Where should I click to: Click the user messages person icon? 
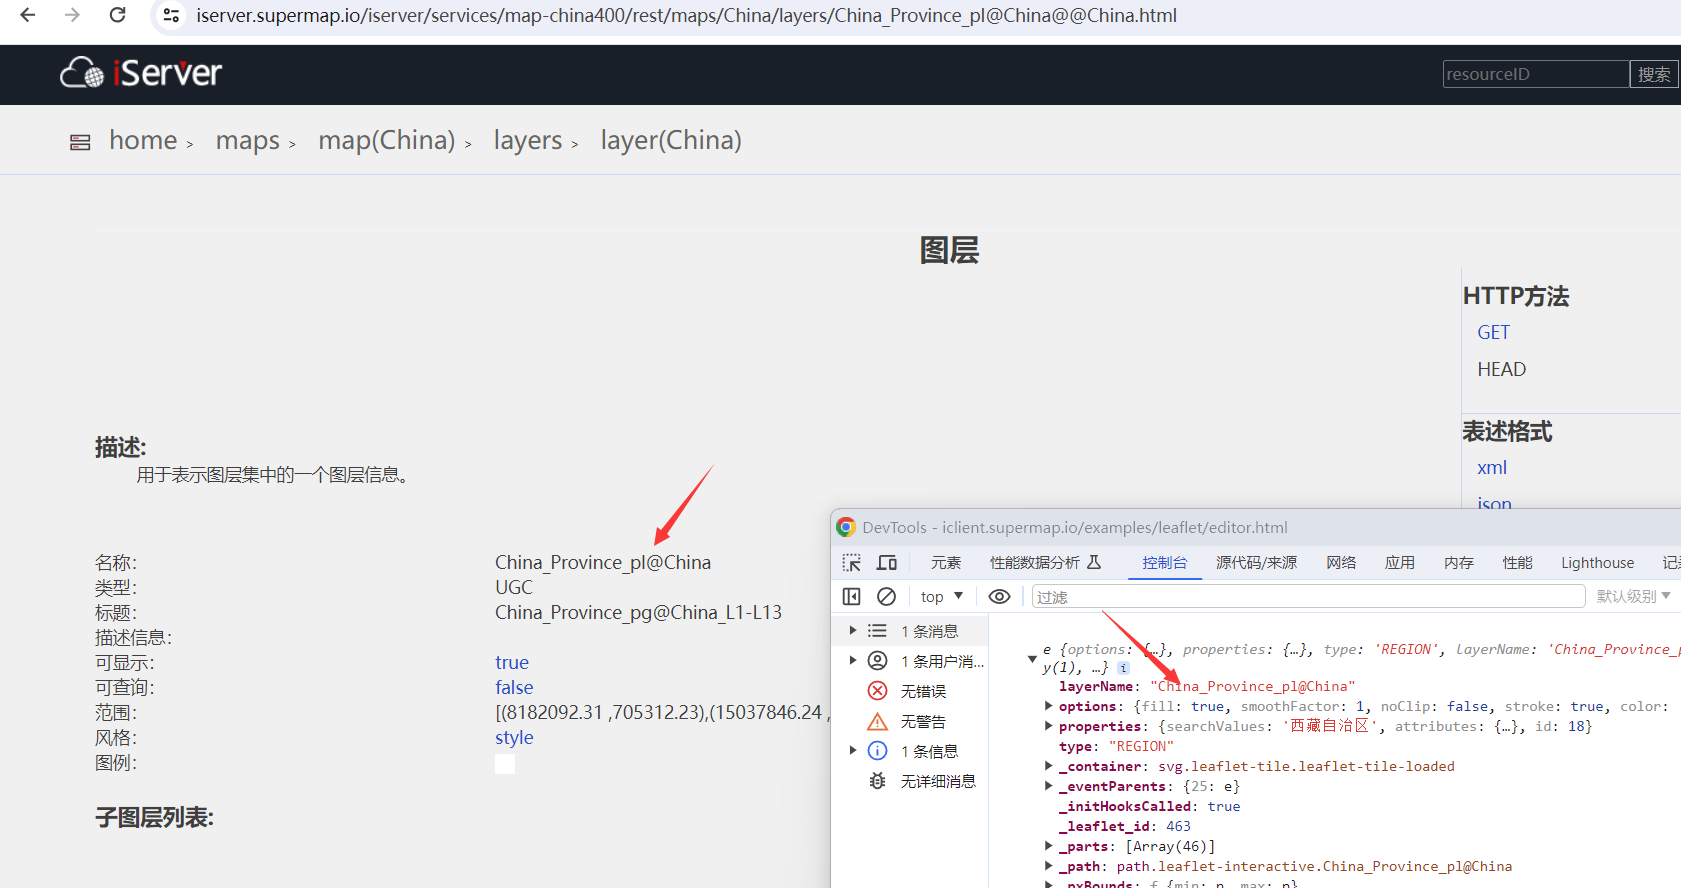tap(877, 661)
